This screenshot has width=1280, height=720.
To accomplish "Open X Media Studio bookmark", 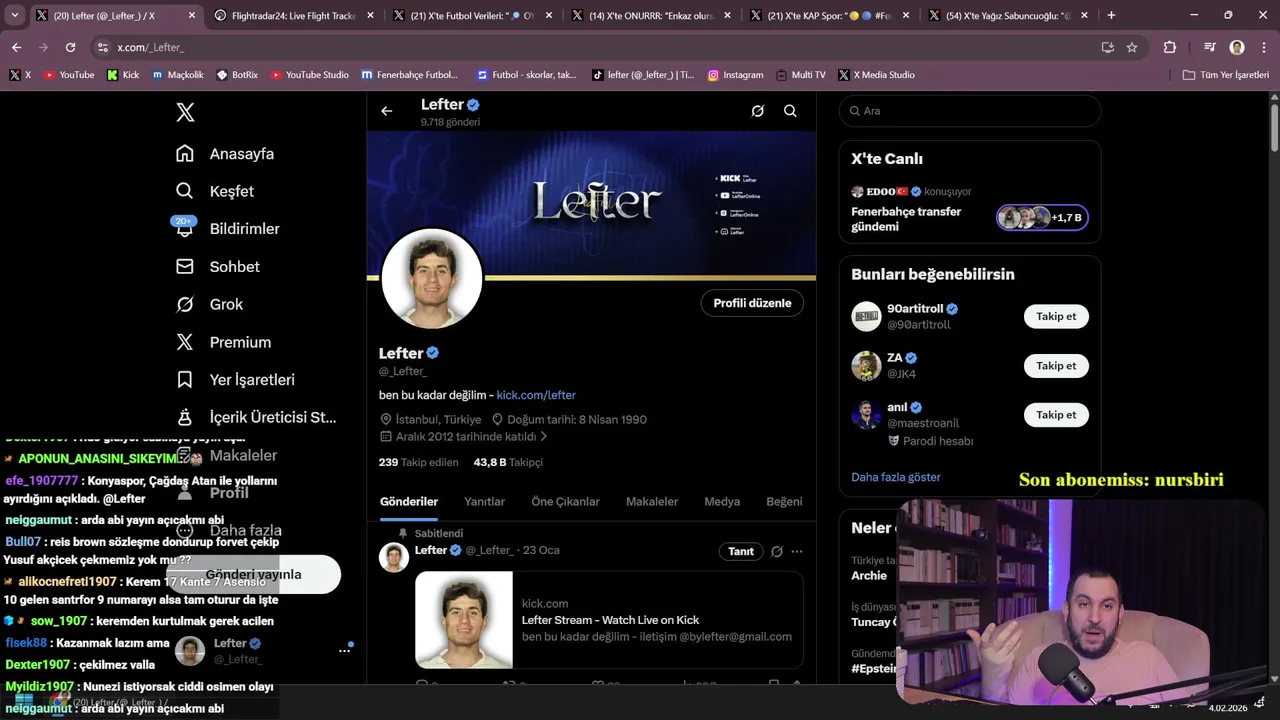I will coord(876,75).
